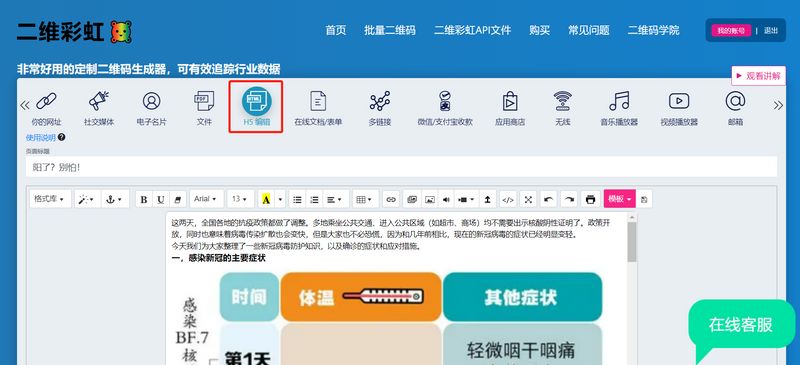
Task: Click the editor vertical scrollbar thumb
Action: [632, 242]
